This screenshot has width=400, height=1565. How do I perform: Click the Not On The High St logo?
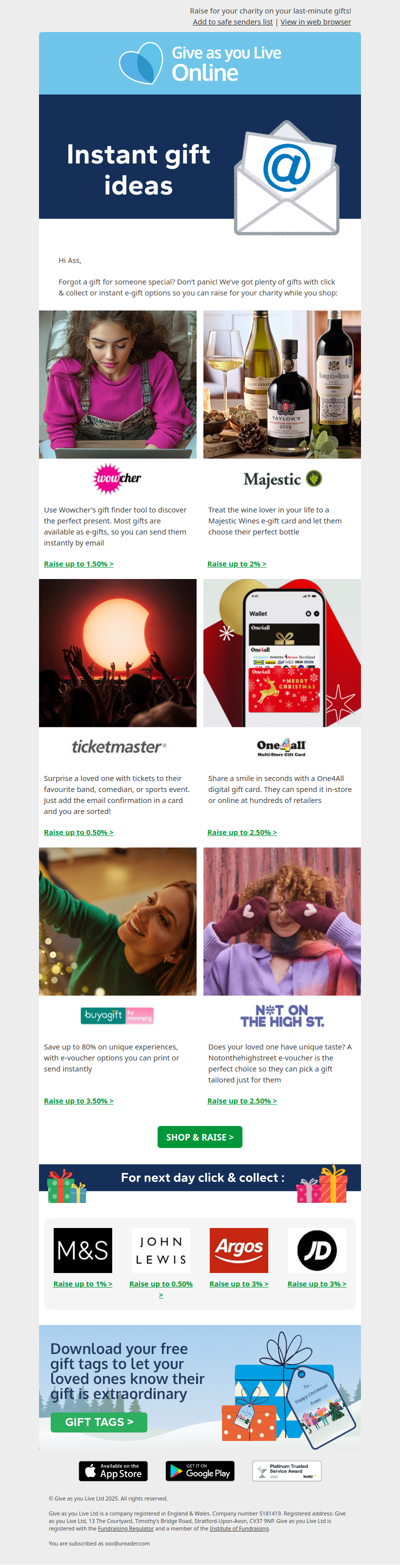click(x=282, y=1016)
